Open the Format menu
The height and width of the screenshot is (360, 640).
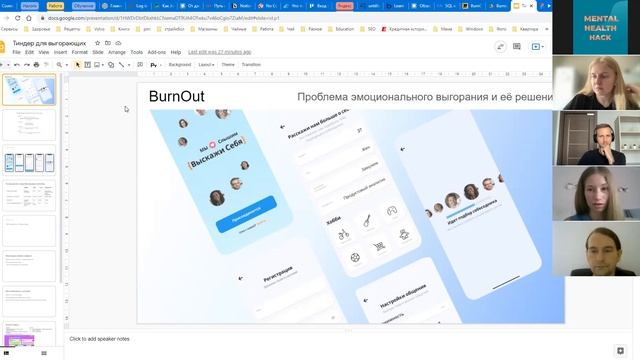tap(80, 52)
